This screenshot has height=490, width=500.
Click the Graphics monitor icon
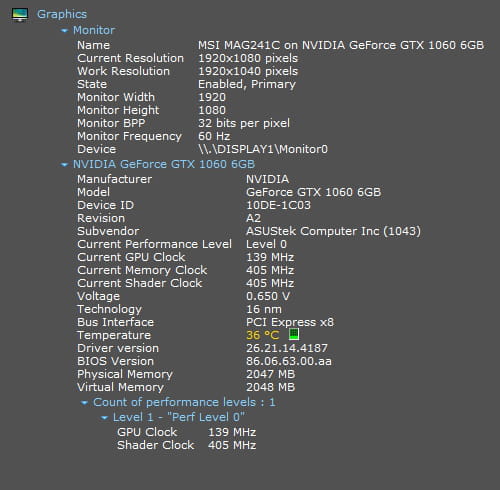point(20,14)
